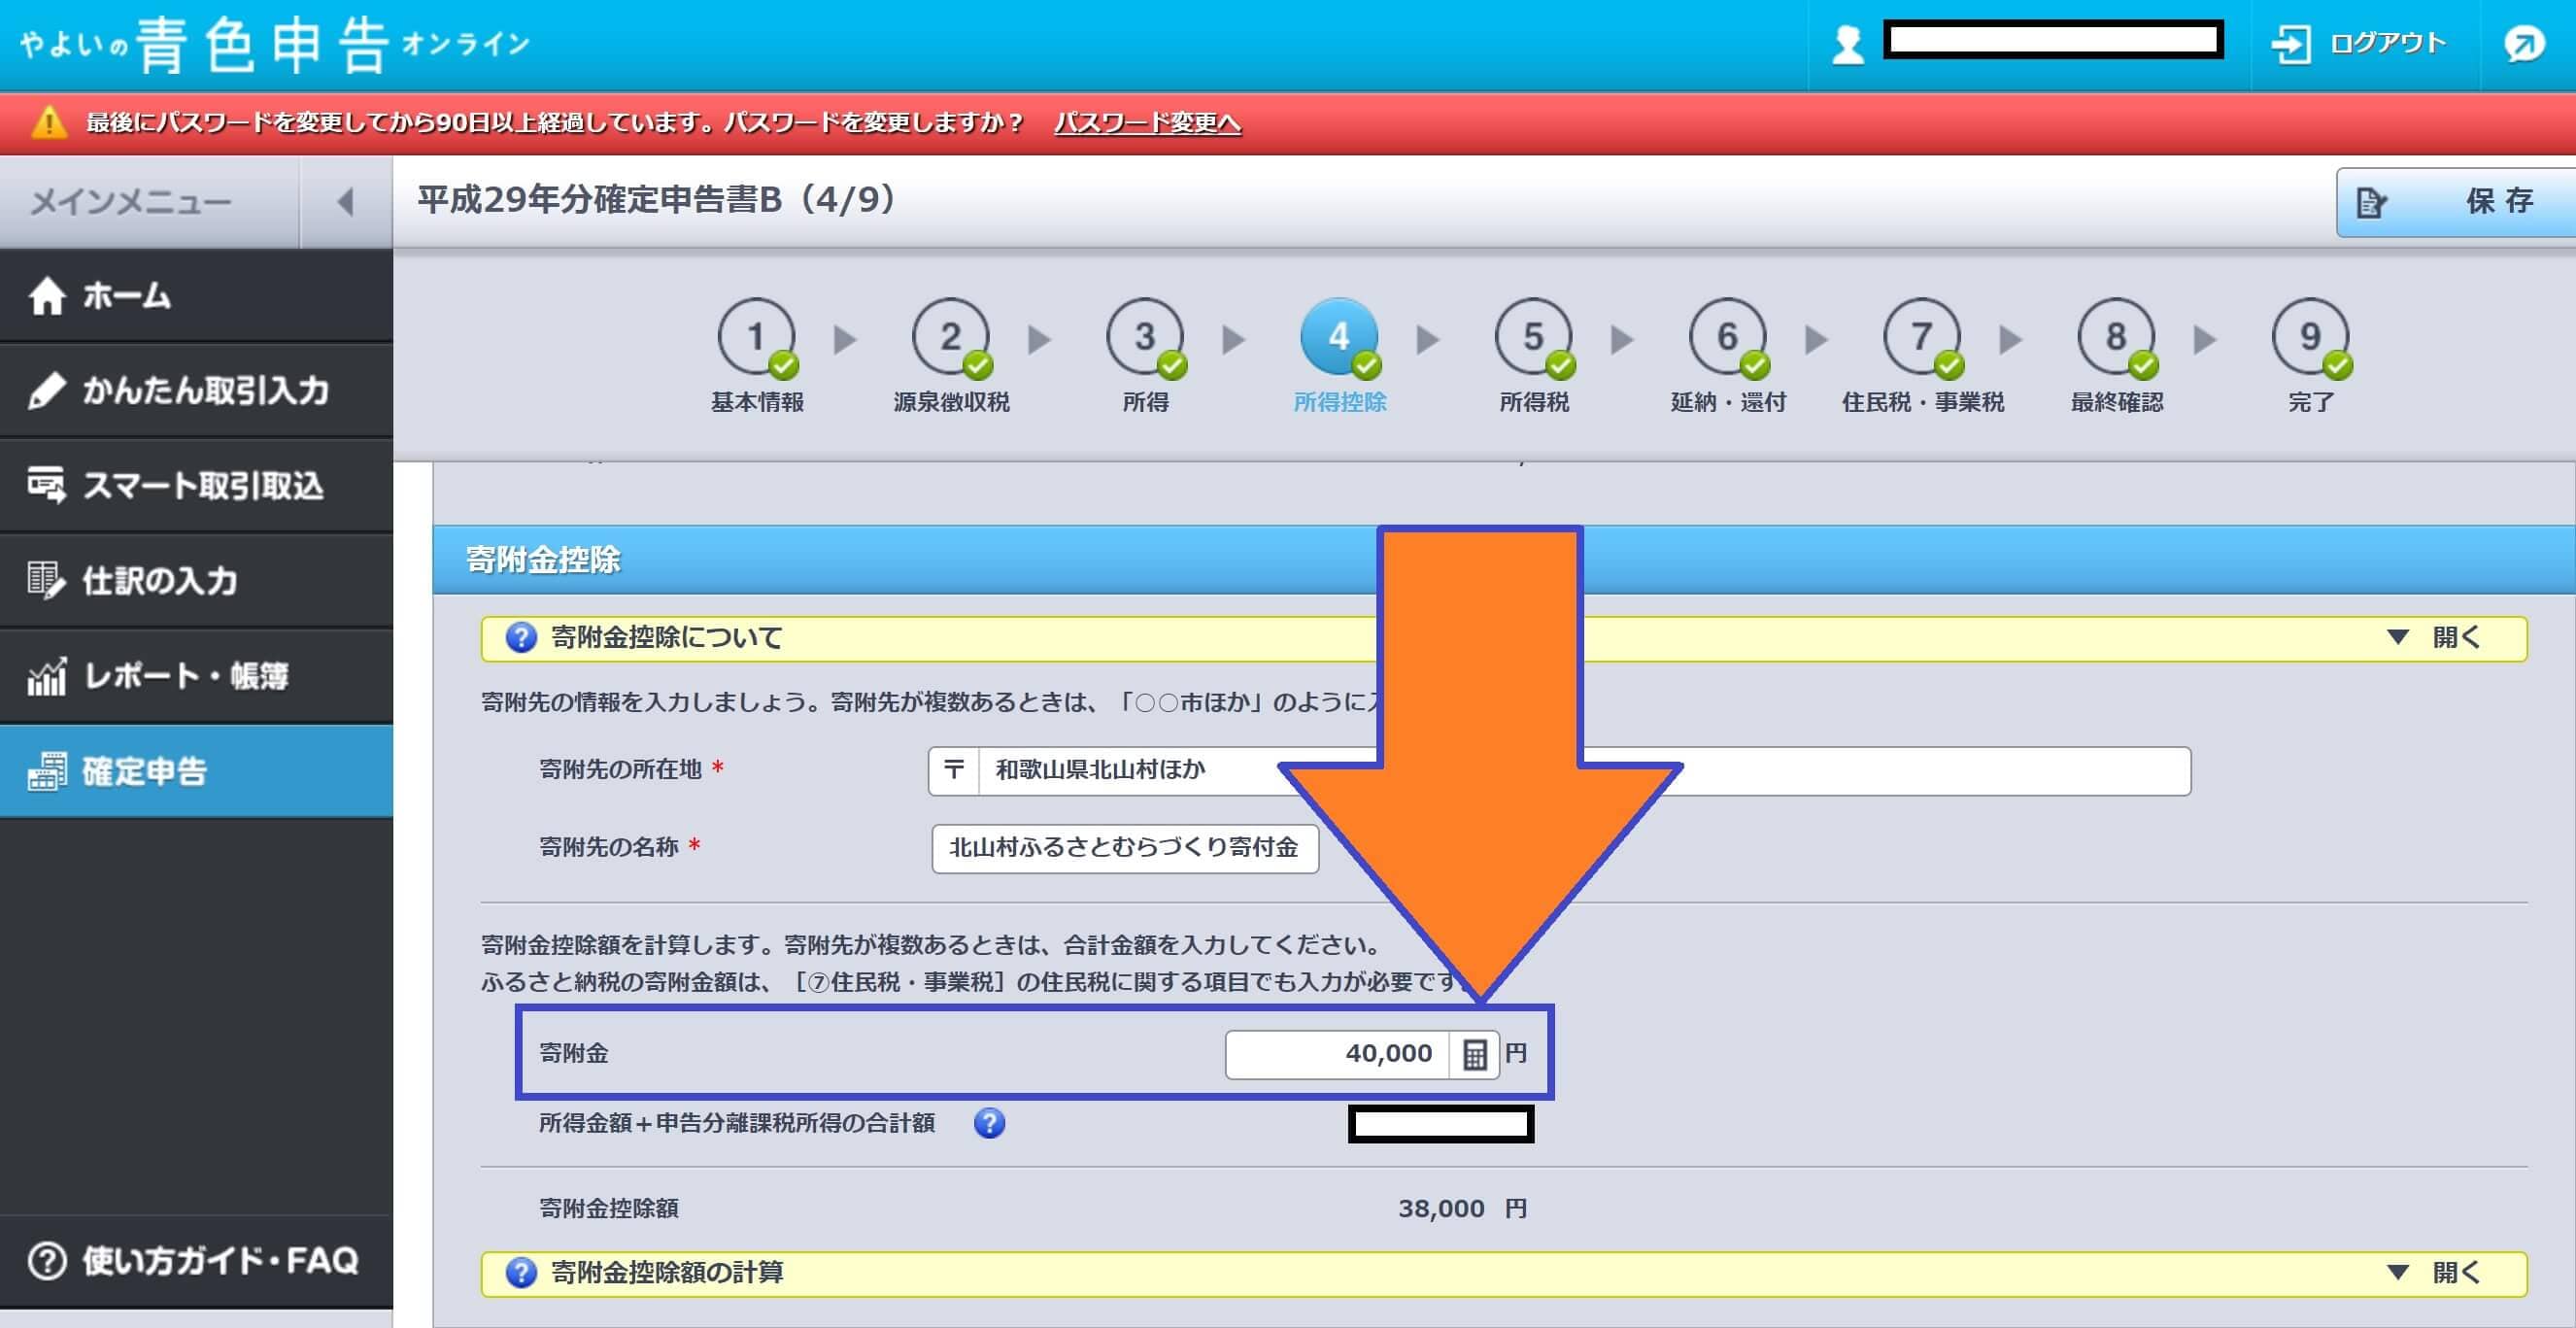Click the journal icon for 仕訳の入力

46,580
